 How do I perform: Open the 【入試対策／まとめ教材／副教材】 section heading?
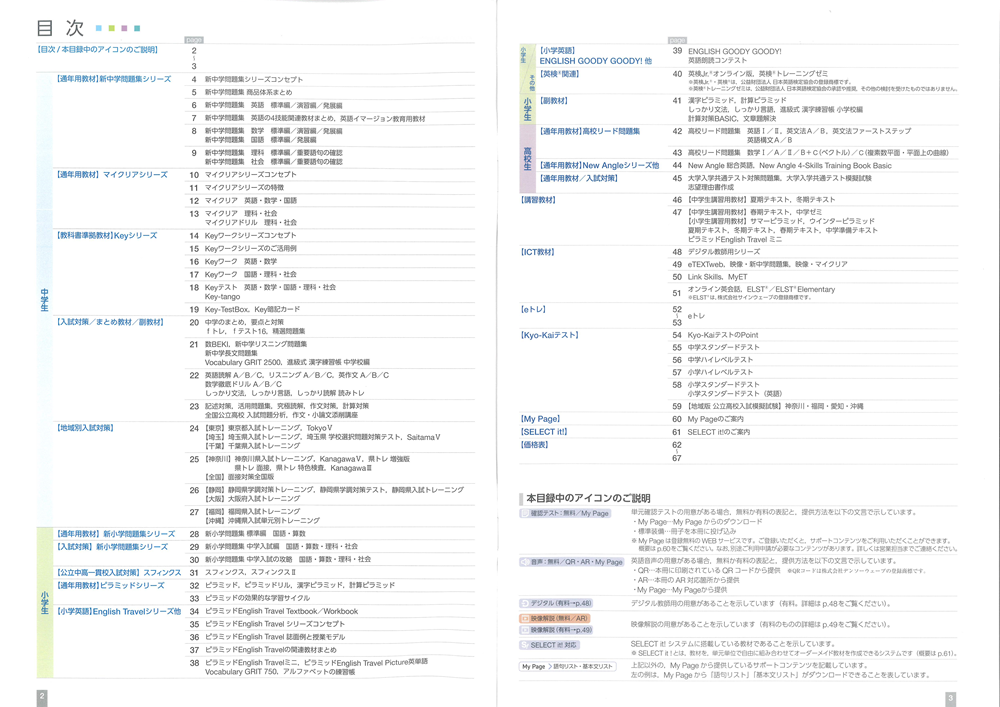(110, 323)
